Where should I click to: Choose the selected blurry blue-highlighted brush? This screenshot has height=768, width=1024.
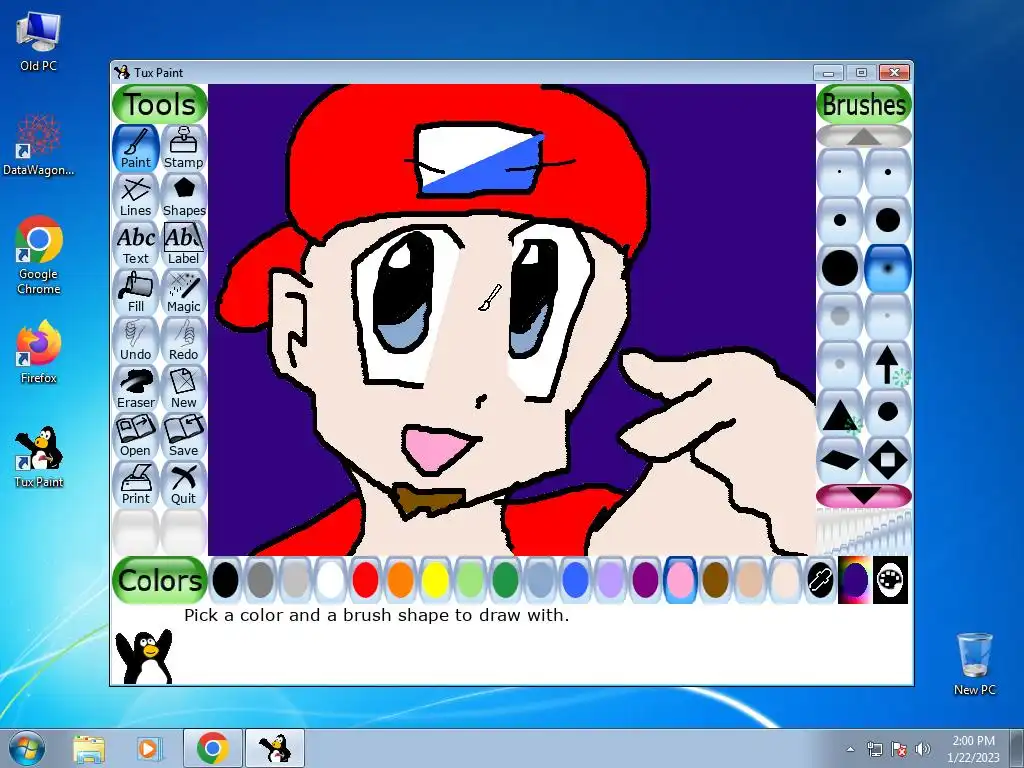pos(888,268)
